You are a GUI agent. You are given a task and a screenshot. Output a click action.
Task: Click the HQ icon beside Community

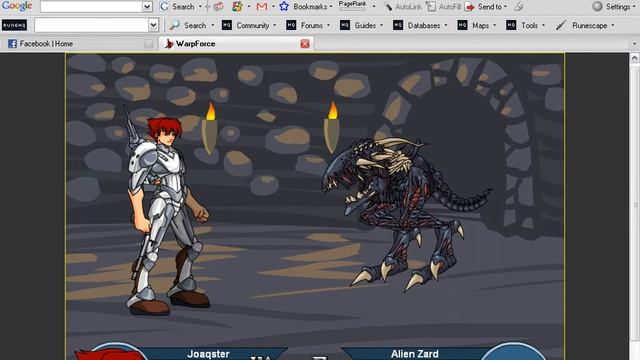(227, 25)
